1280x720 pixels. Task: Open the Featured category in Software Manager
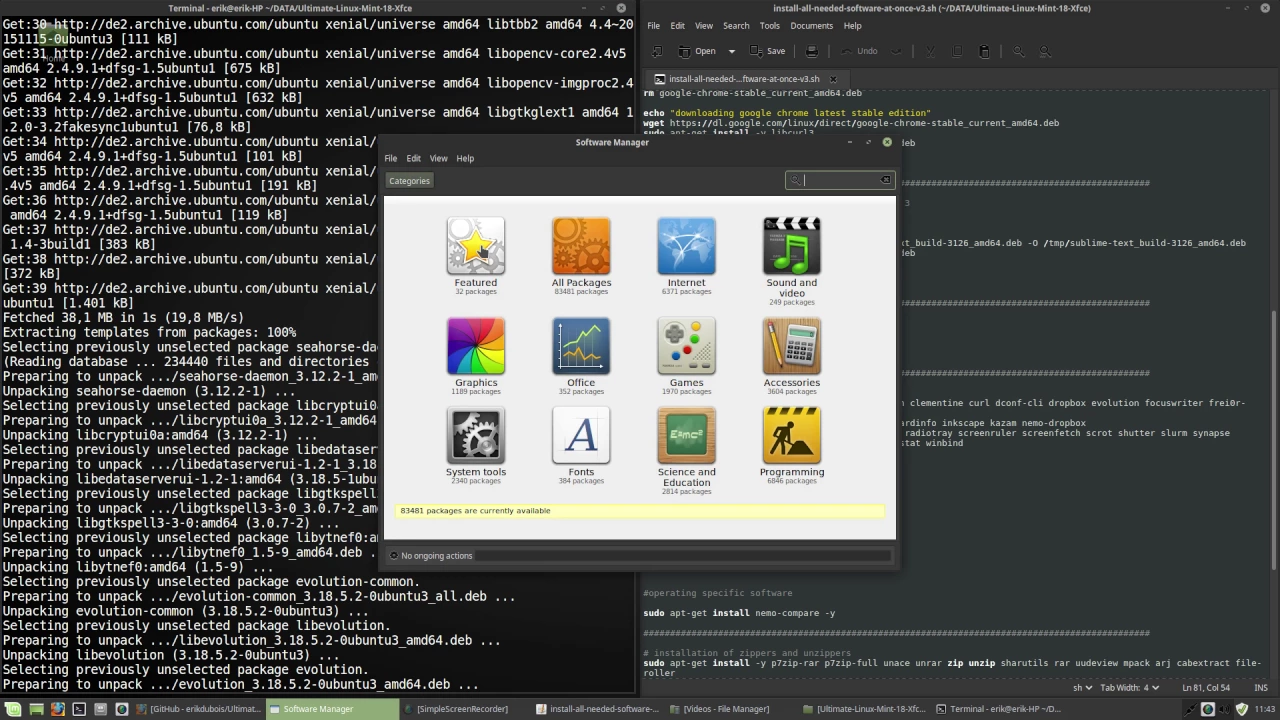(x=476, y=255)
